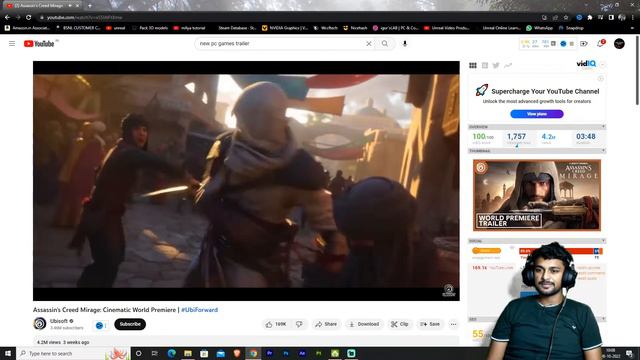Open more actions three-dot menu below video
The image size is (640, 360).
pos(453,324)
